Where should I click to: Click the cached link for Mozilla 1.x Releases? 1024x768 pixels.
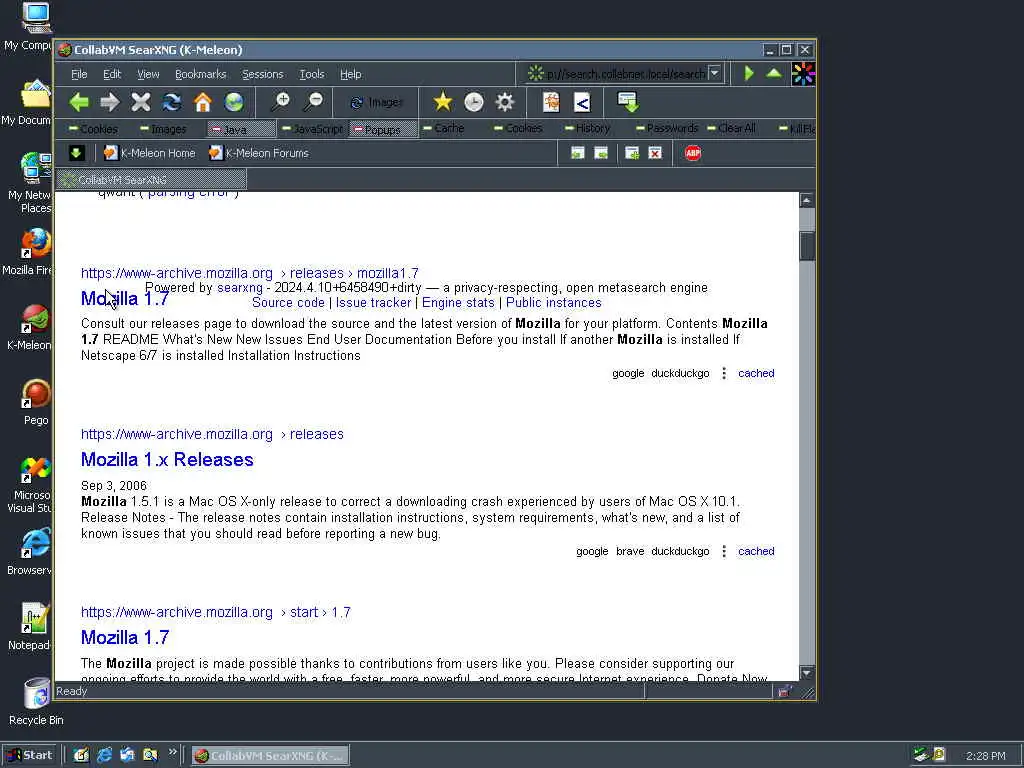756,551
